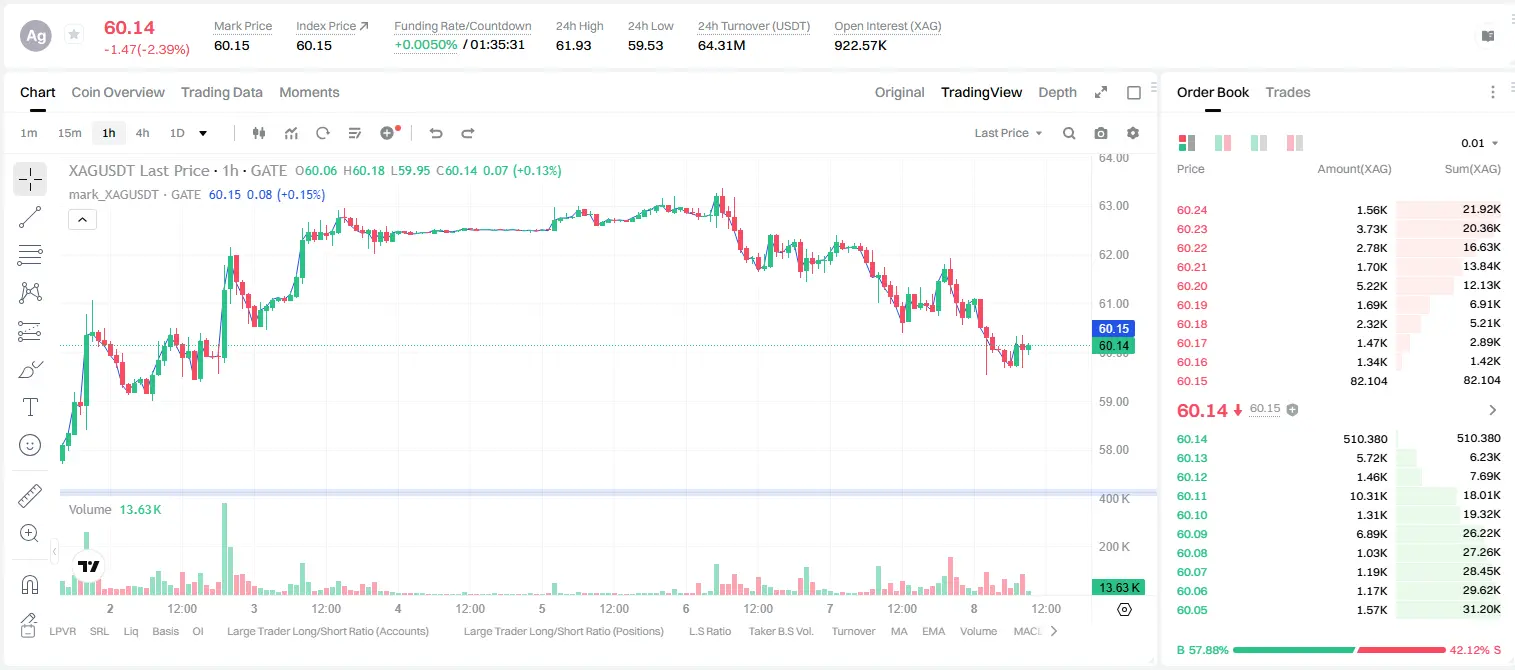
Task: Switch chart view to Depth
Action: (x=1057, y=92)
